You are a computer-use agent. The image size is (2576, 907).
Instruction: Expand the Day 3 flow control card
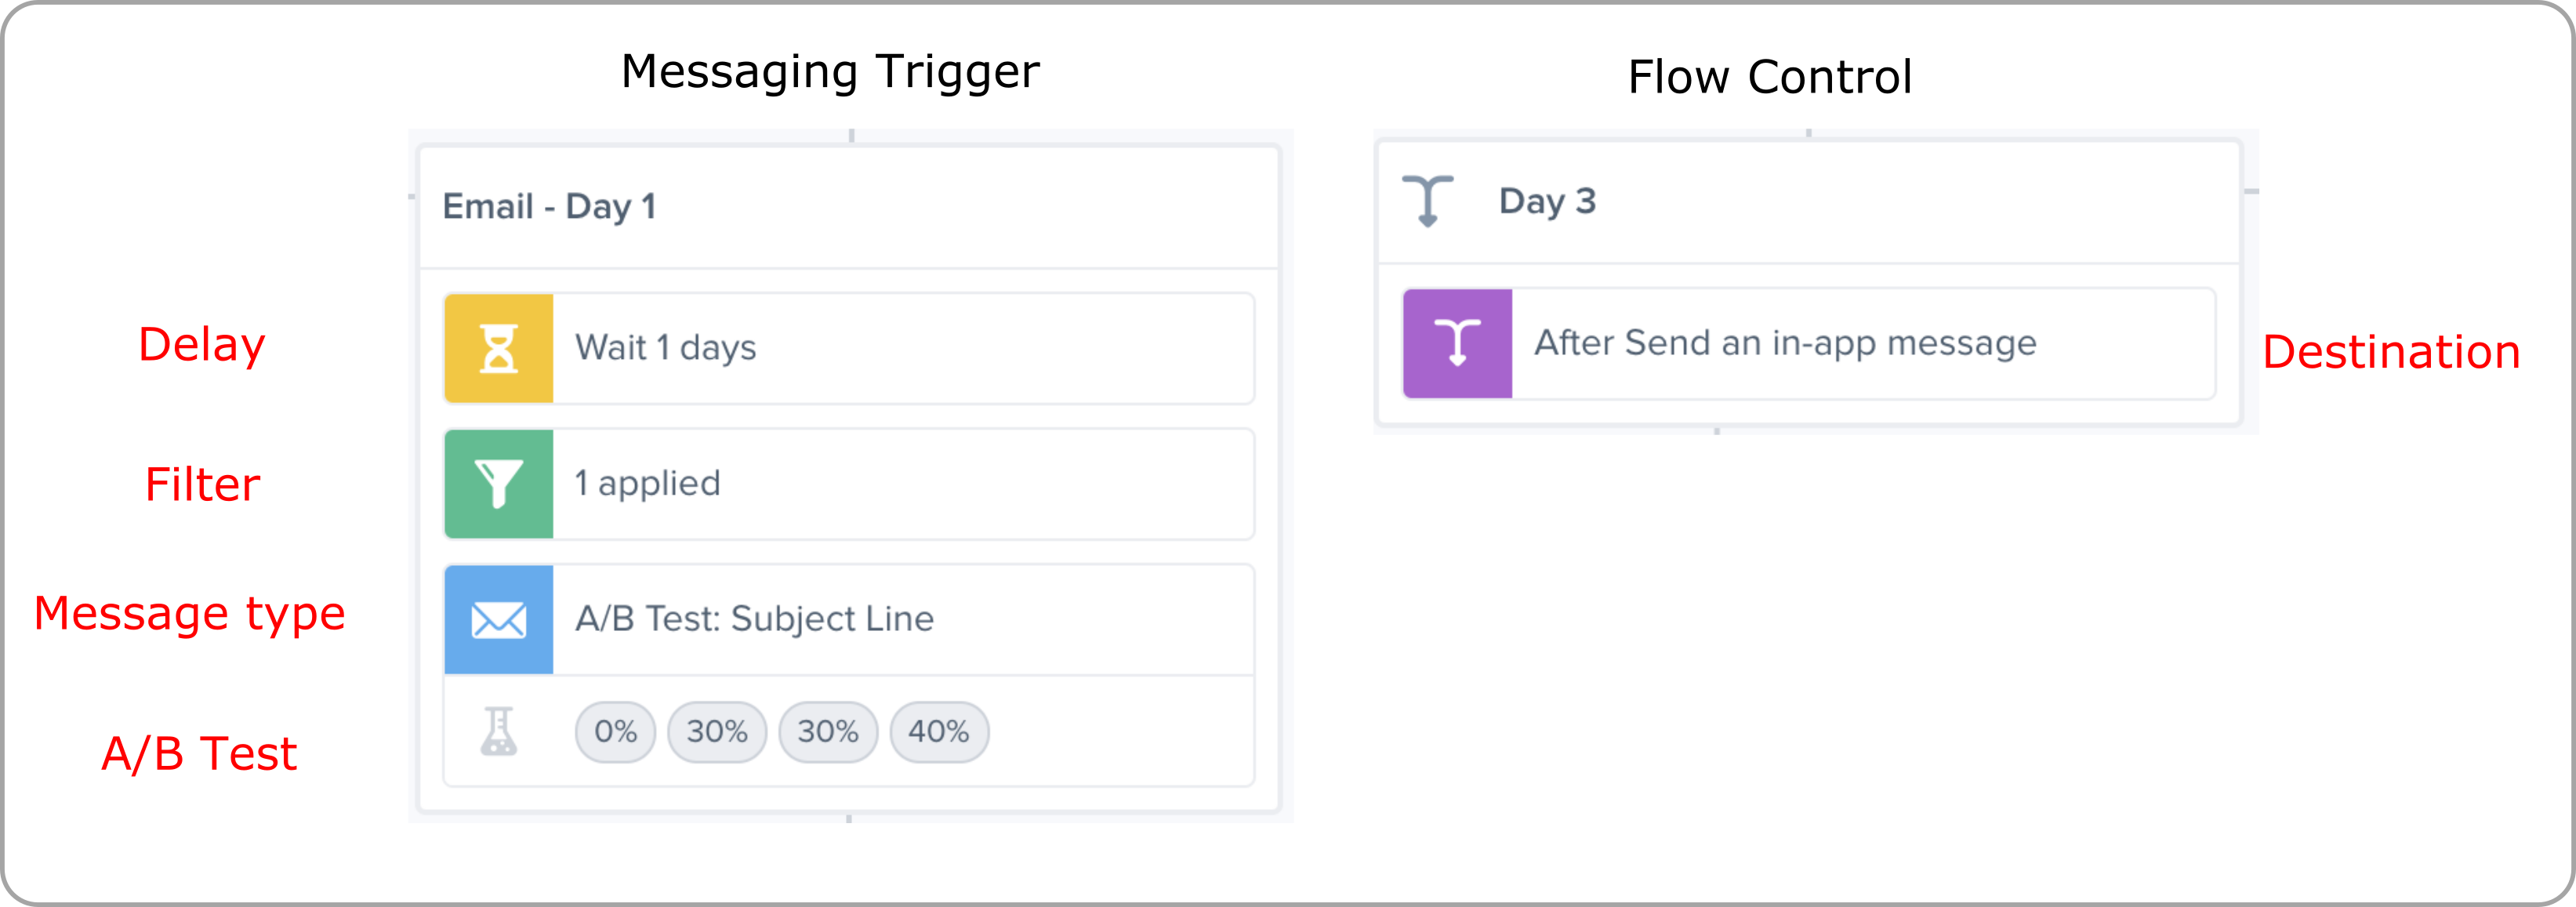coord(1810,280)
